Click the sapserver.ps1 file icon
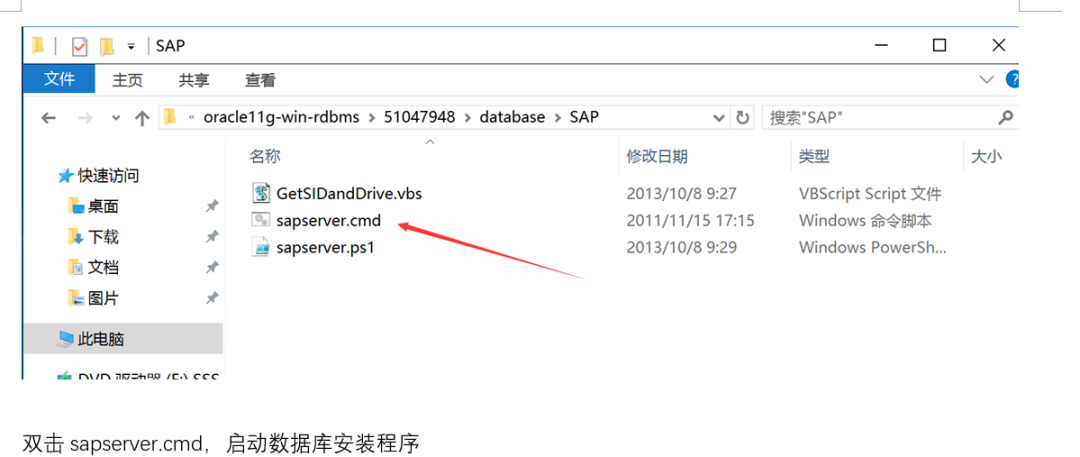Viewport: 1080px width, 457px height. tap(260, 247)
